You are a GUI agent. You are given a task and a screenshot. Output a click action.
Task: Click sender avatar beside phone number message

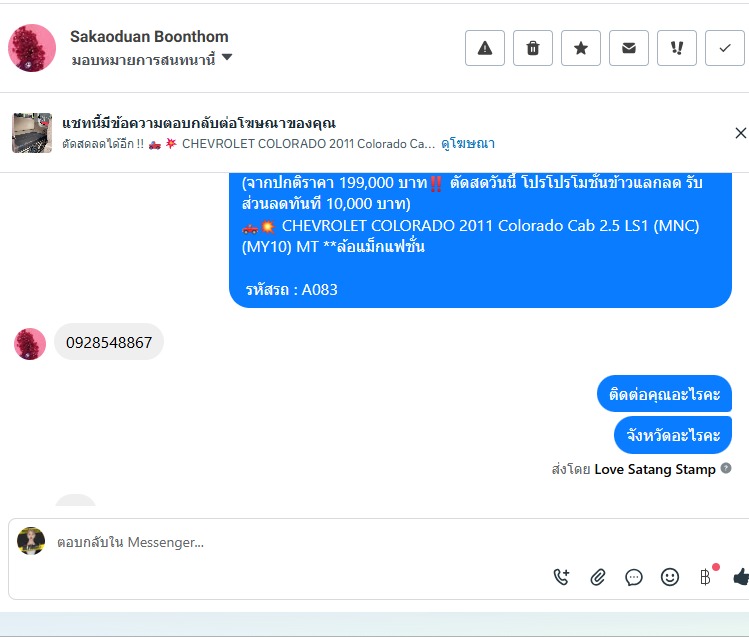[x=30, y=344]
